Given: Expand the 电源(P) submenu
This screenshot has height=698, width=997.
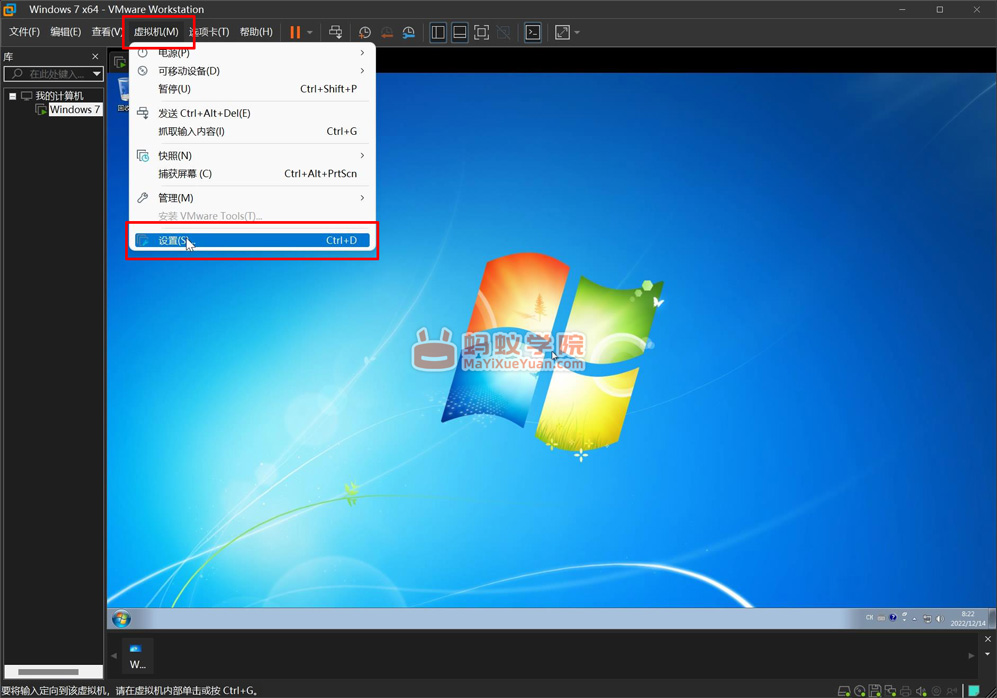Looking at the screenshot, I should pyautogui.click(x=252, y=53).
